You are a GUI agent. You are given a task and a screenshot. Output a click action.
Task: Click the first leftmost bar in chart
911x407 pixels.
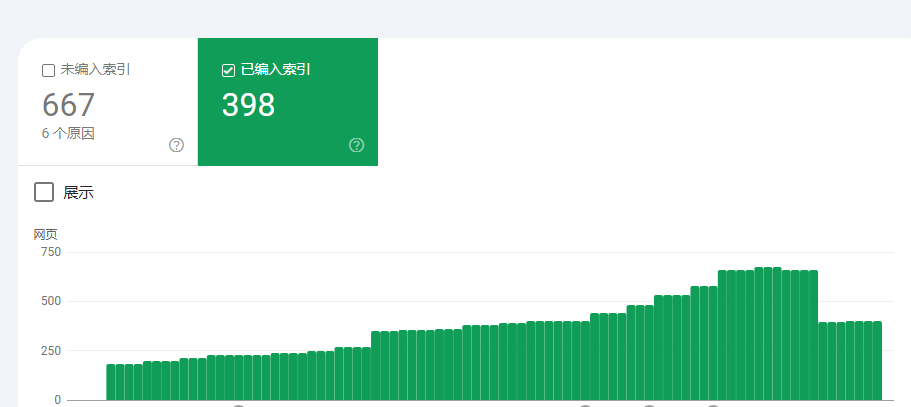[x=111, y=382]
